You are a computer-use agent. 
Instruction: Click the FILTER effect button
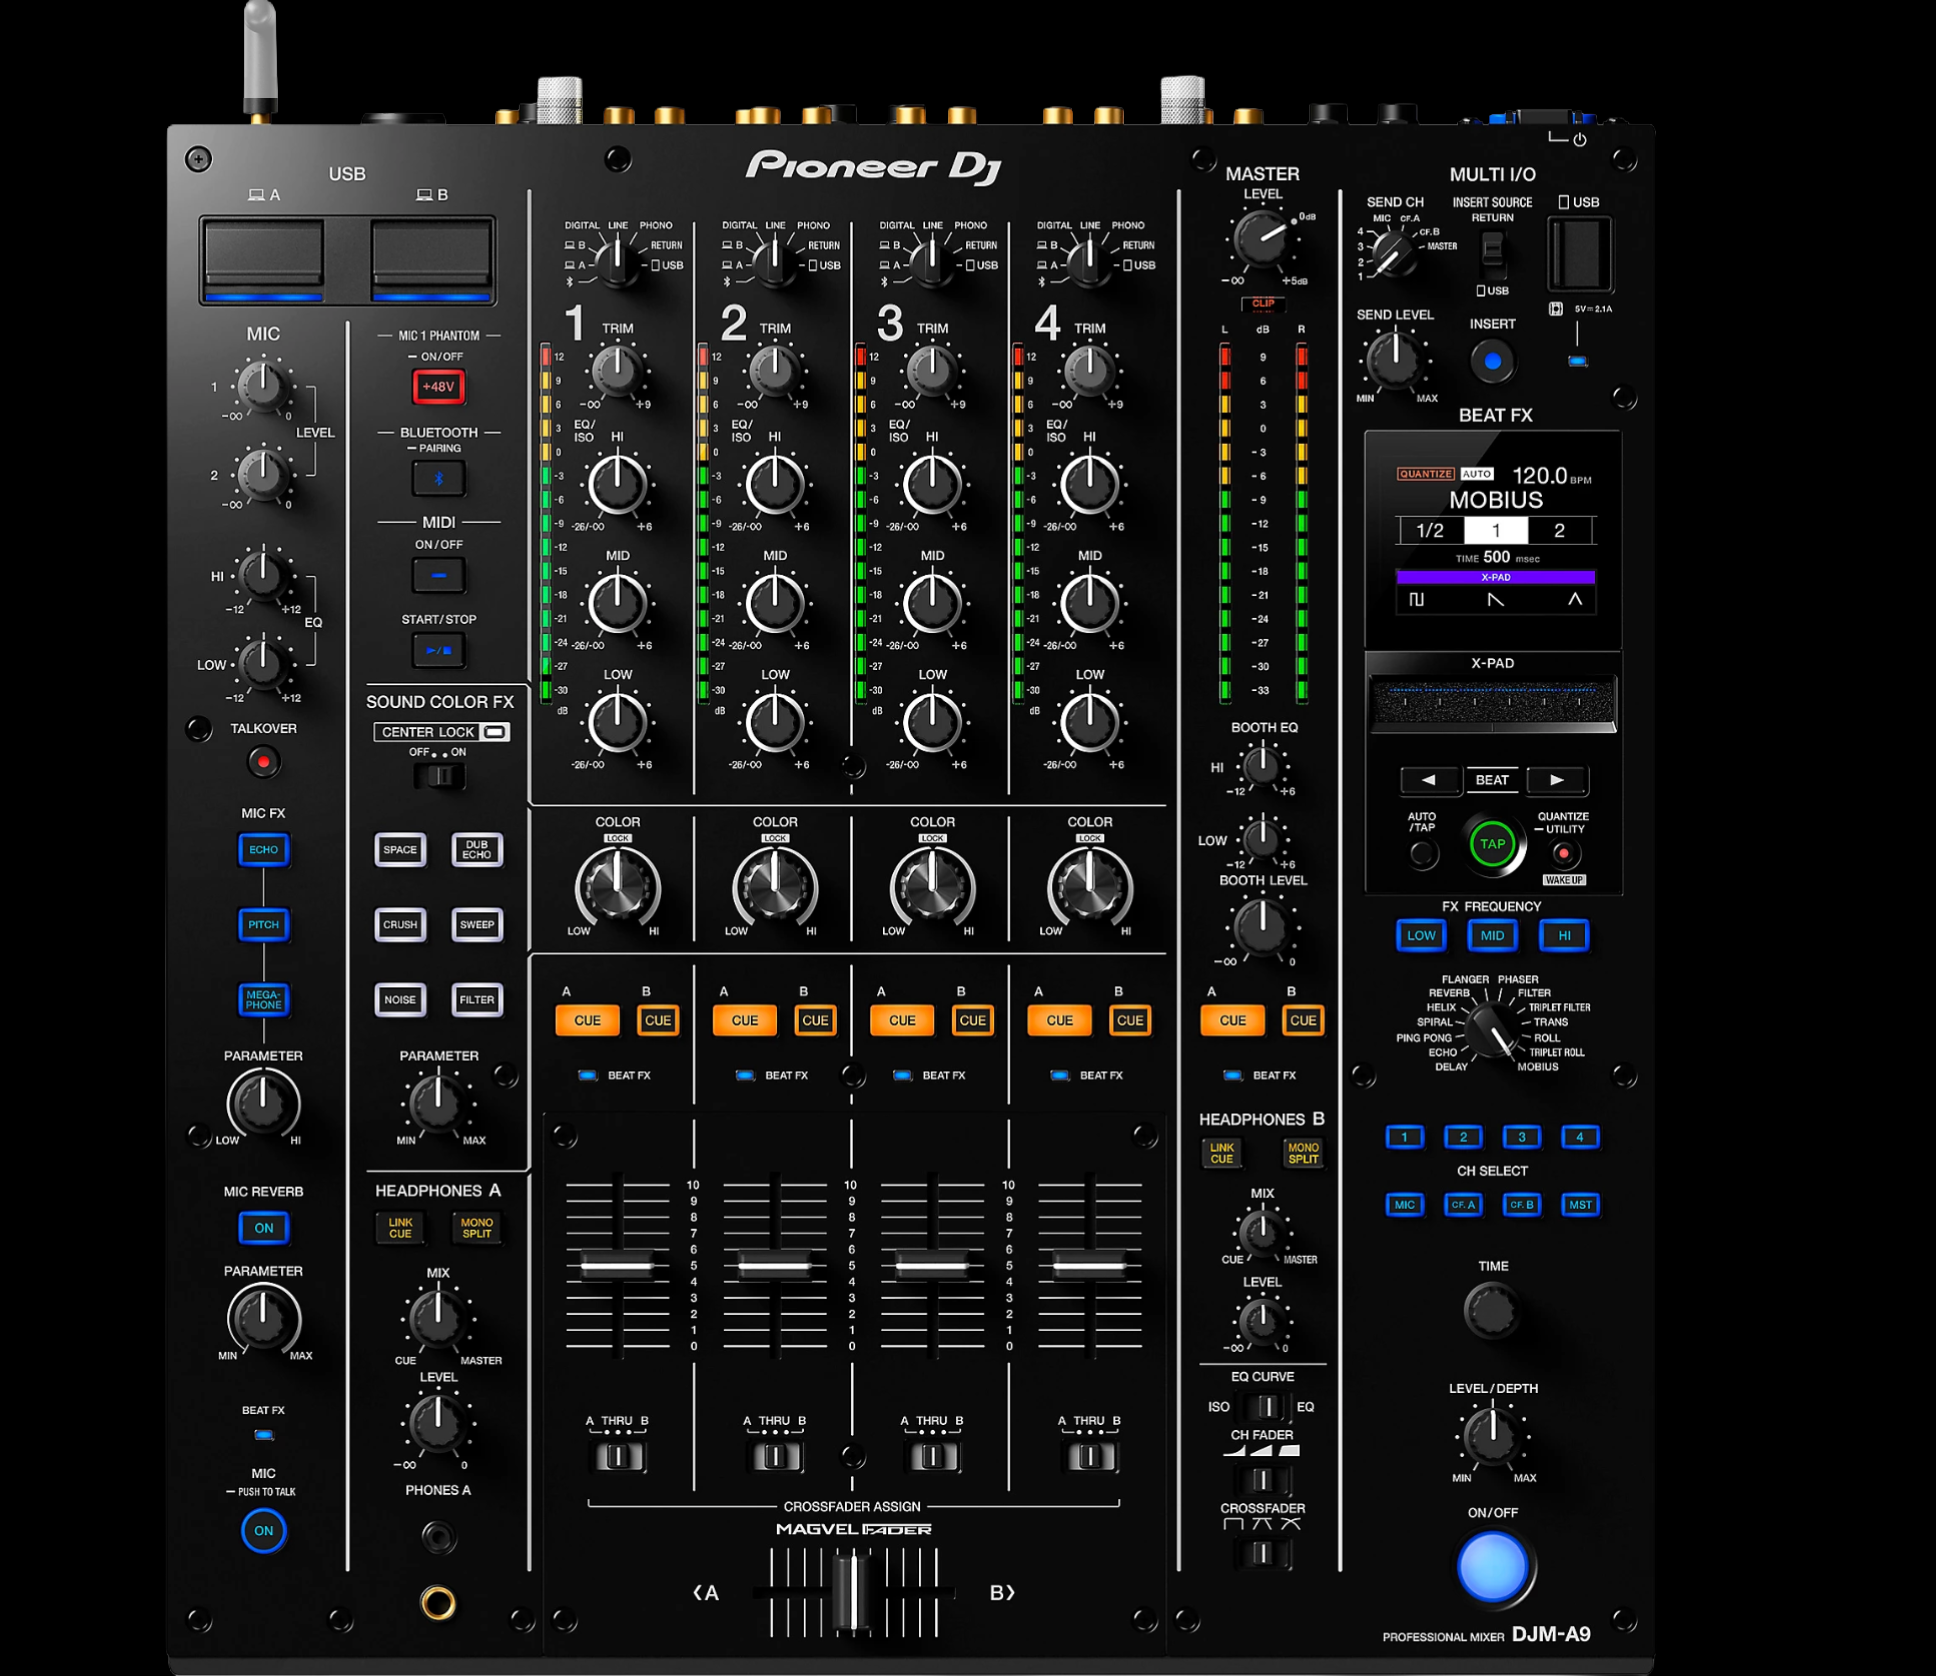point(476,1000)
